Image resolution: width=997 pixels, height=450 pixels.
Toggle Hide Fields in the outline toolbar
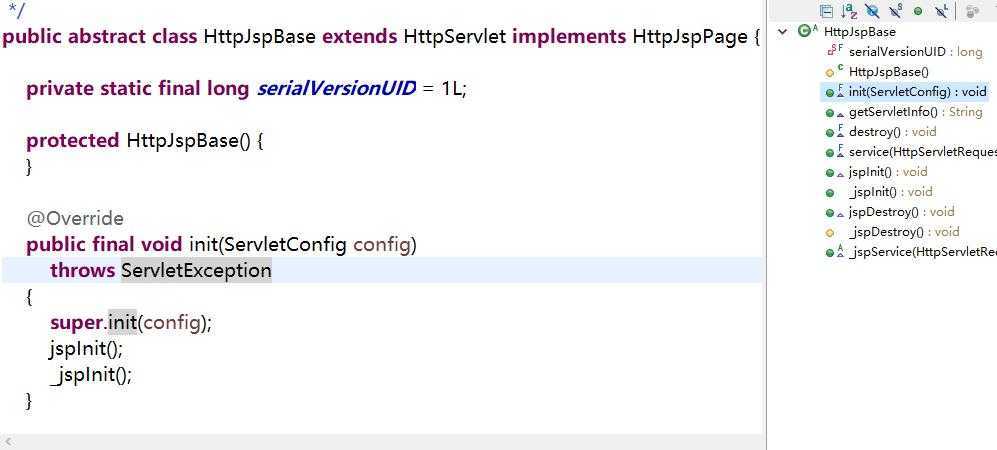pos(872,10)
